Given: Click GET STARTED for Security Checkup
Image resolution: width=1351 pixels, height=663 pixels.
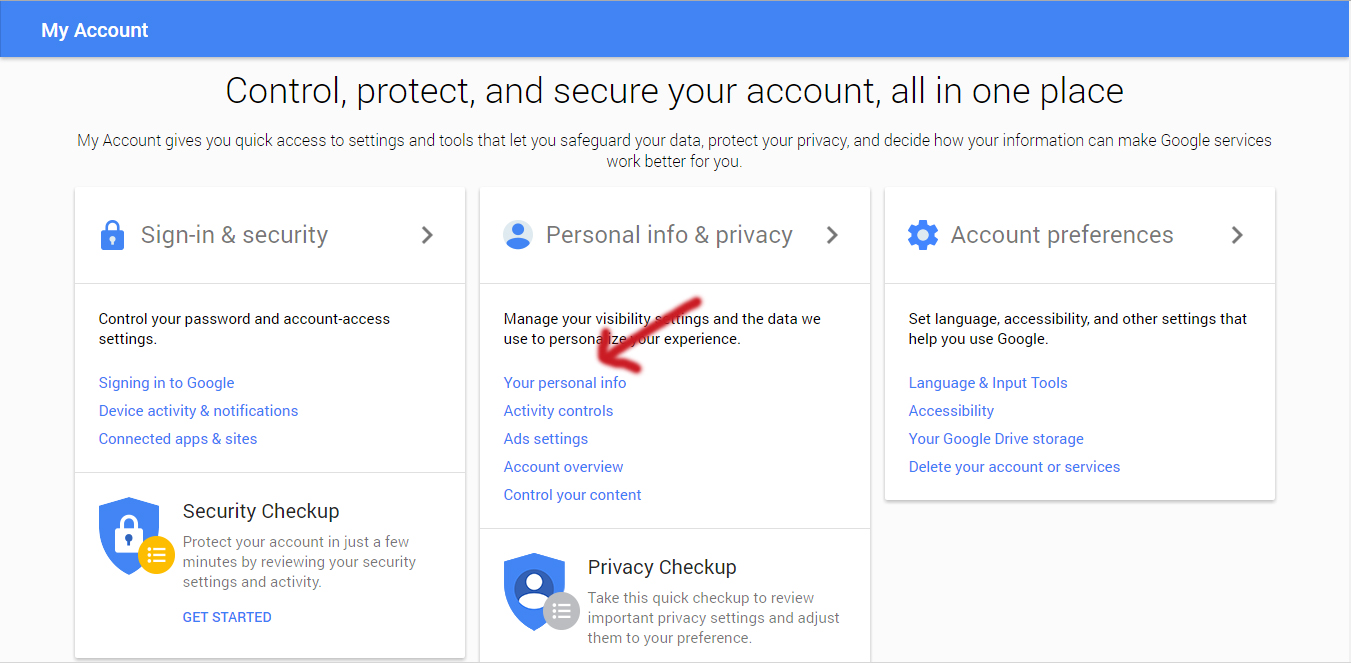Looking at the screenshot, I should (x=227, y=616).
